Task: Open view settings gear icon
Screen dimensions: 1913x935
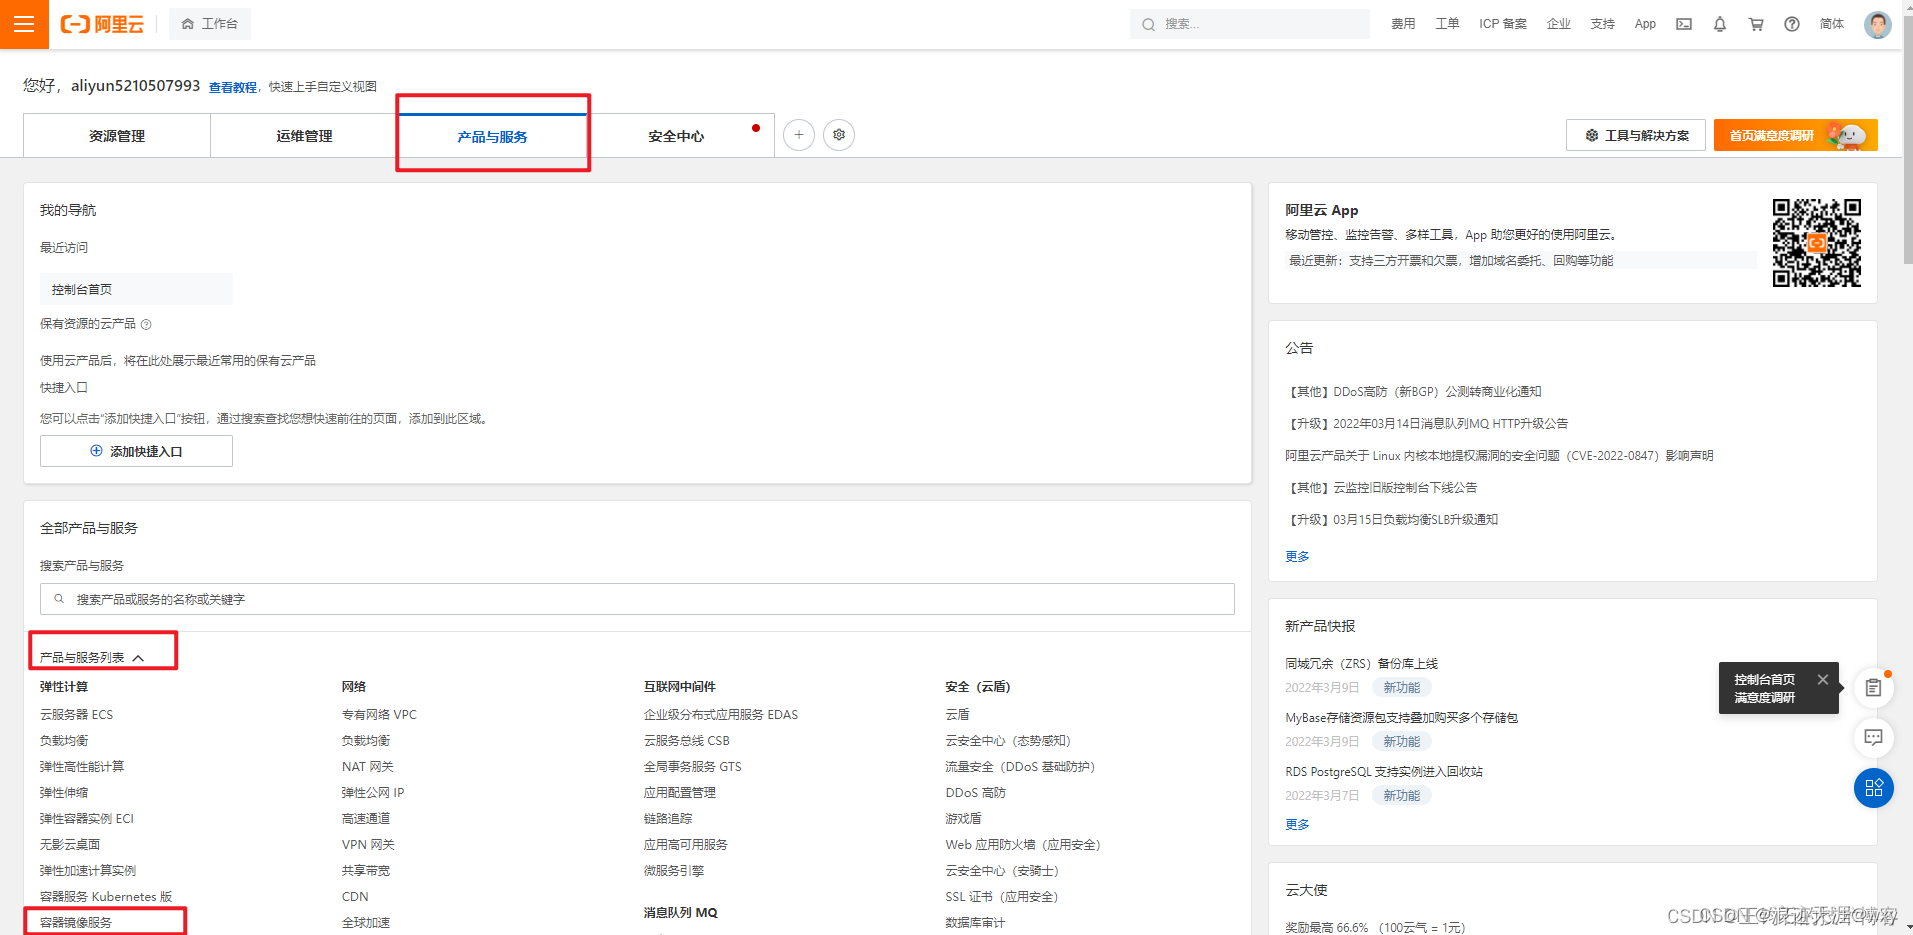Action: [x=839, y=135]
